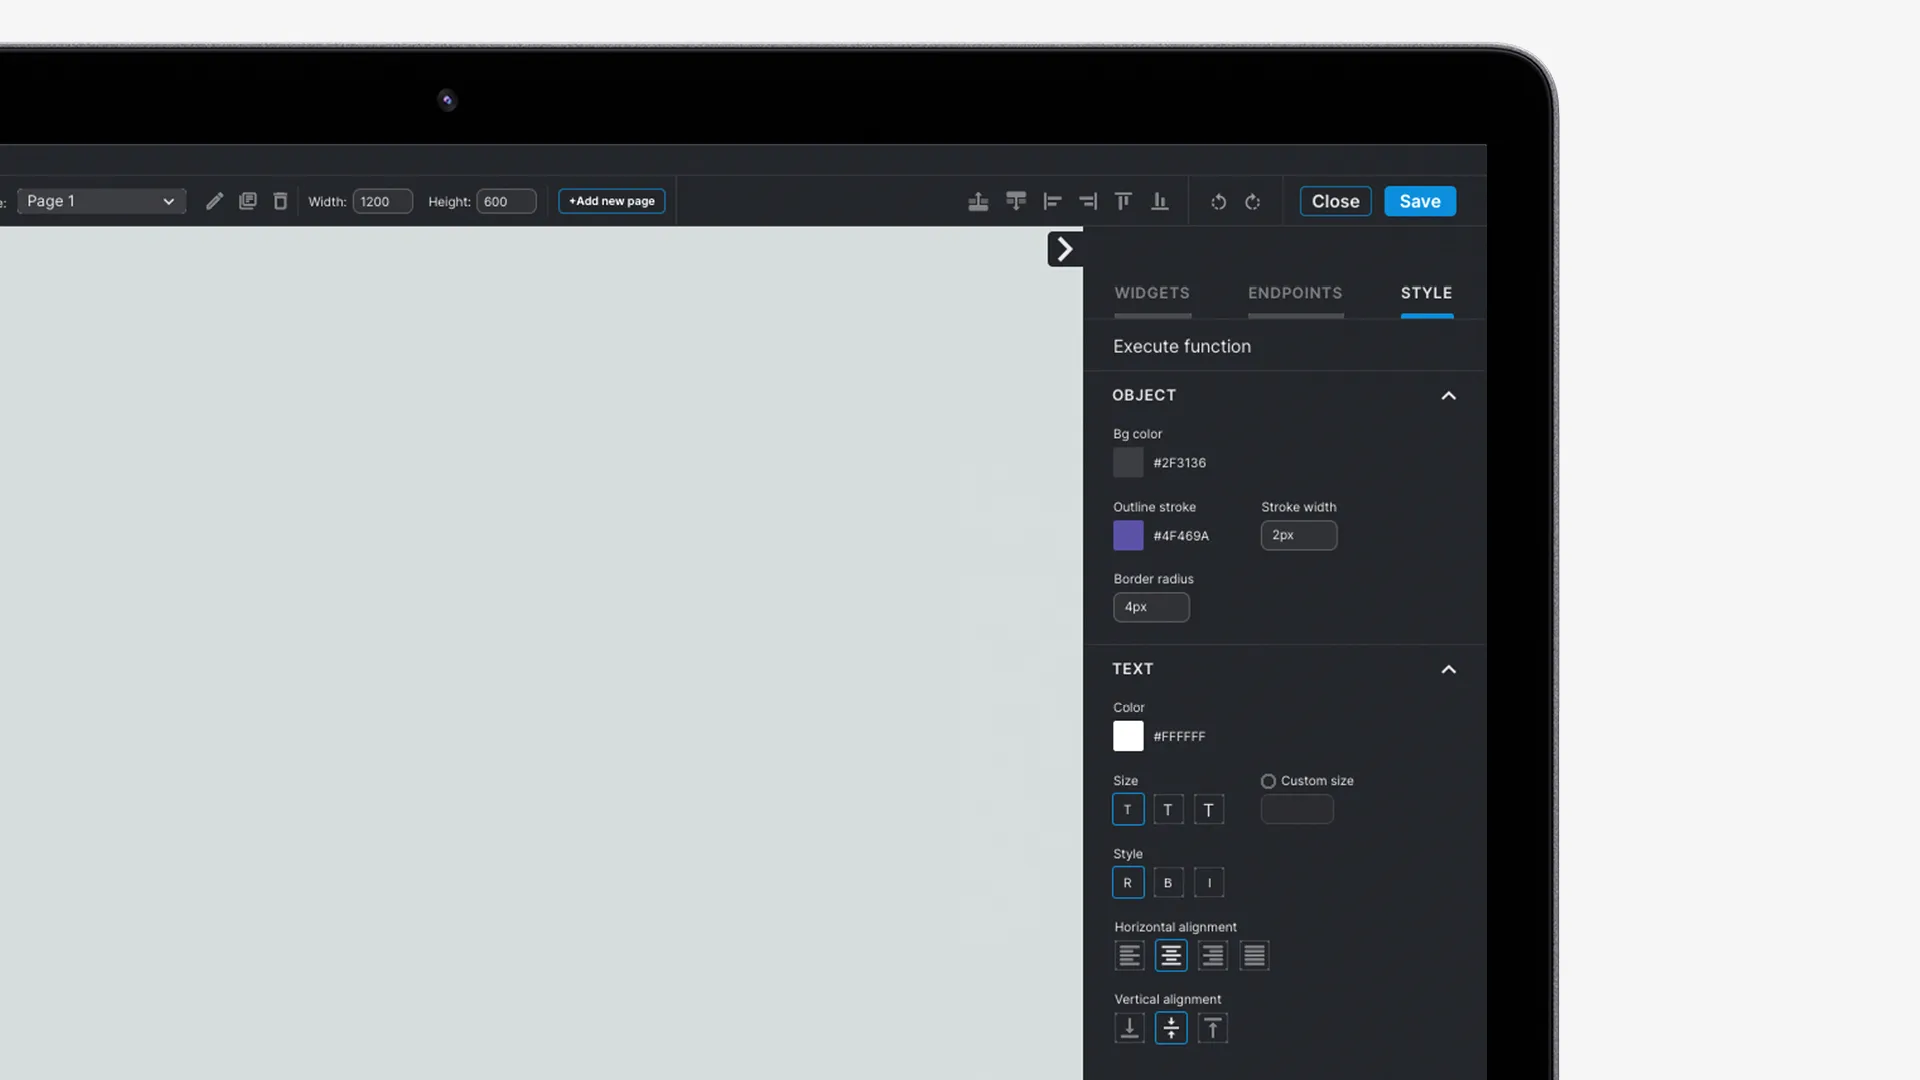This screenshot has height=1080, width=1920.
Task: Switch to the STYLE tab
Action: coord(1426,293)
